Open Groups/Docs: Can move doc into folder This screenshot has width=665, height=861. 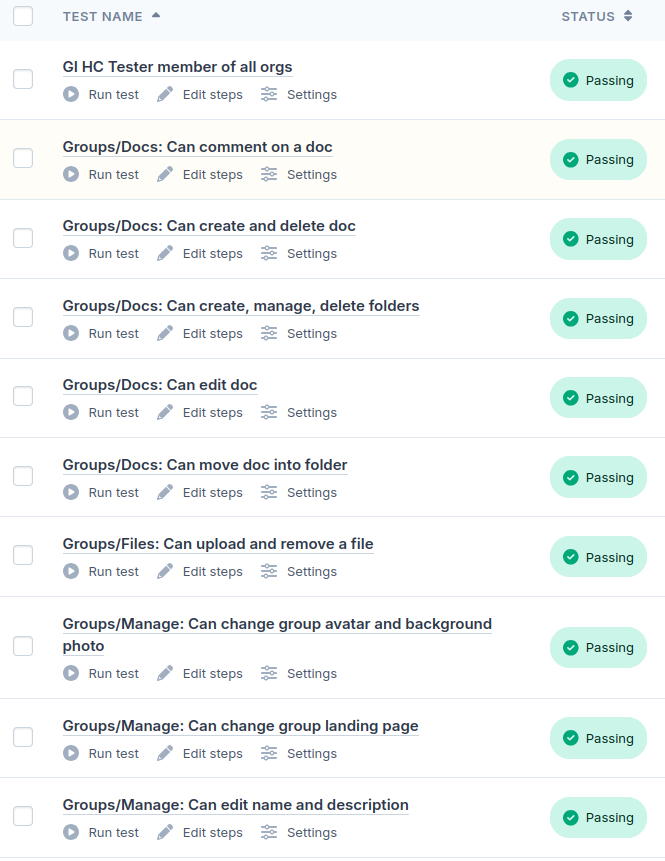[205, 465]
